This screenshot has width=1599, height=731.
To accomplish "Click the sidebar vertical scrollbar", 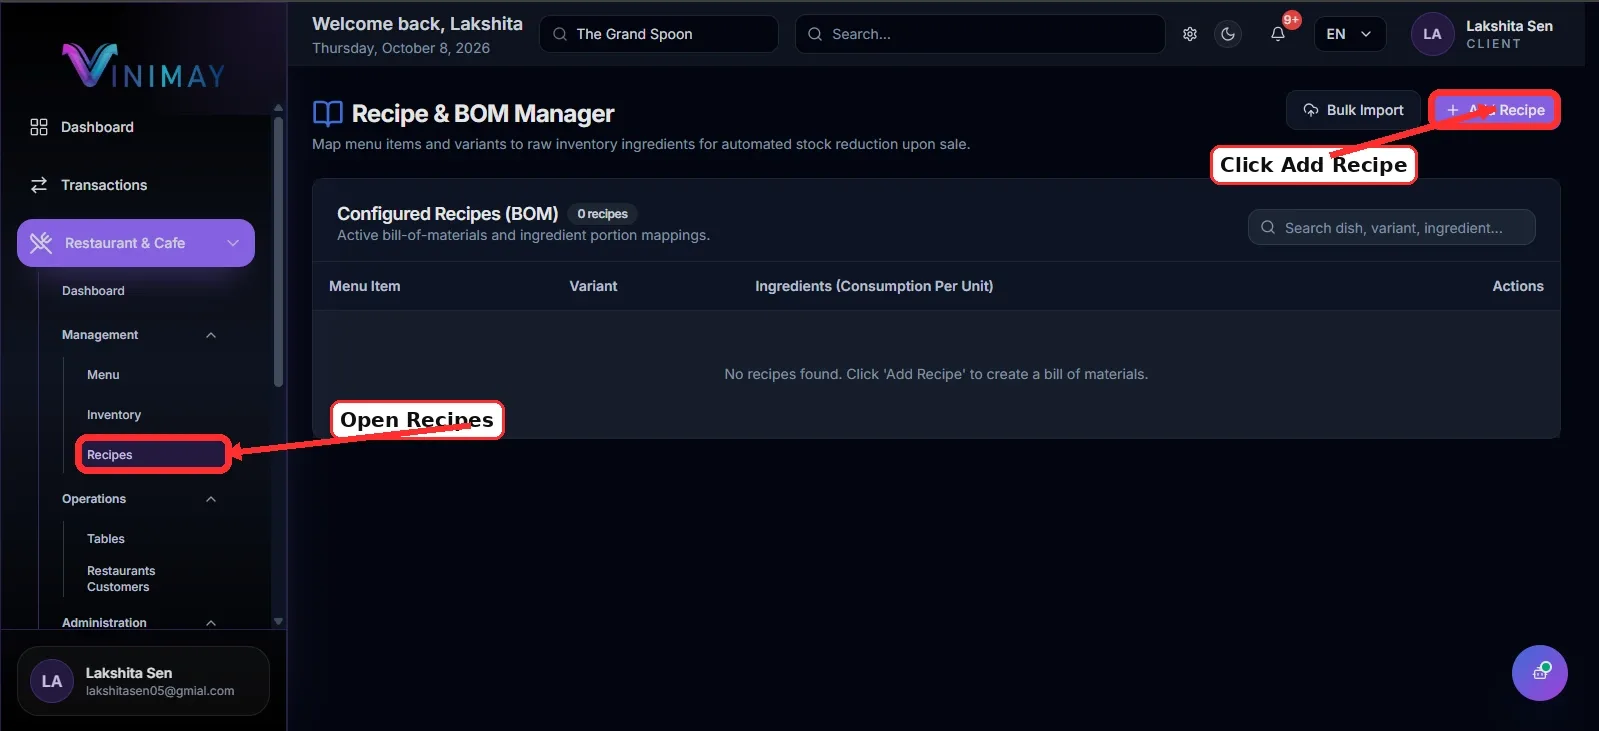I will pos(278,251).
